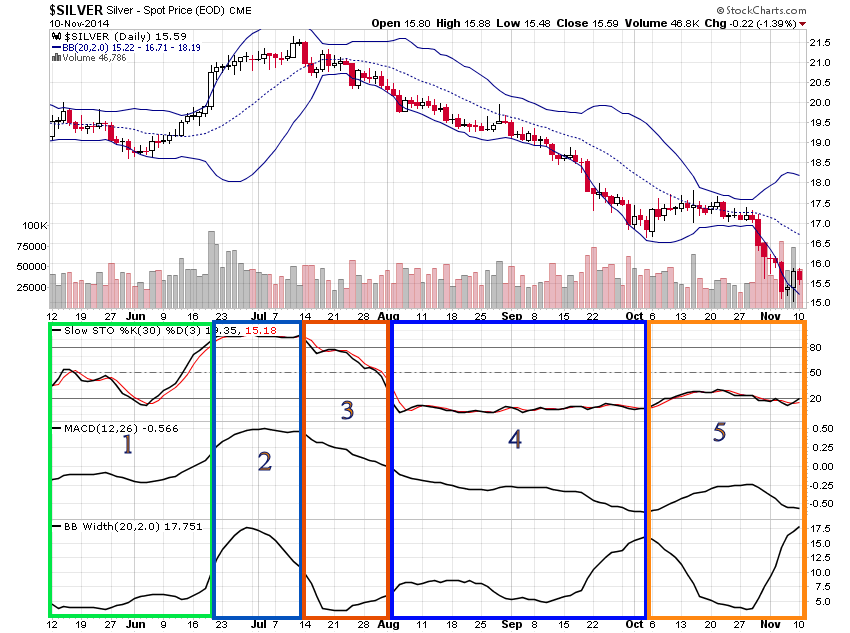850x633 pixels.
Task: Click the Sep label on the bottom date axis
Action: tap(512, 624)
